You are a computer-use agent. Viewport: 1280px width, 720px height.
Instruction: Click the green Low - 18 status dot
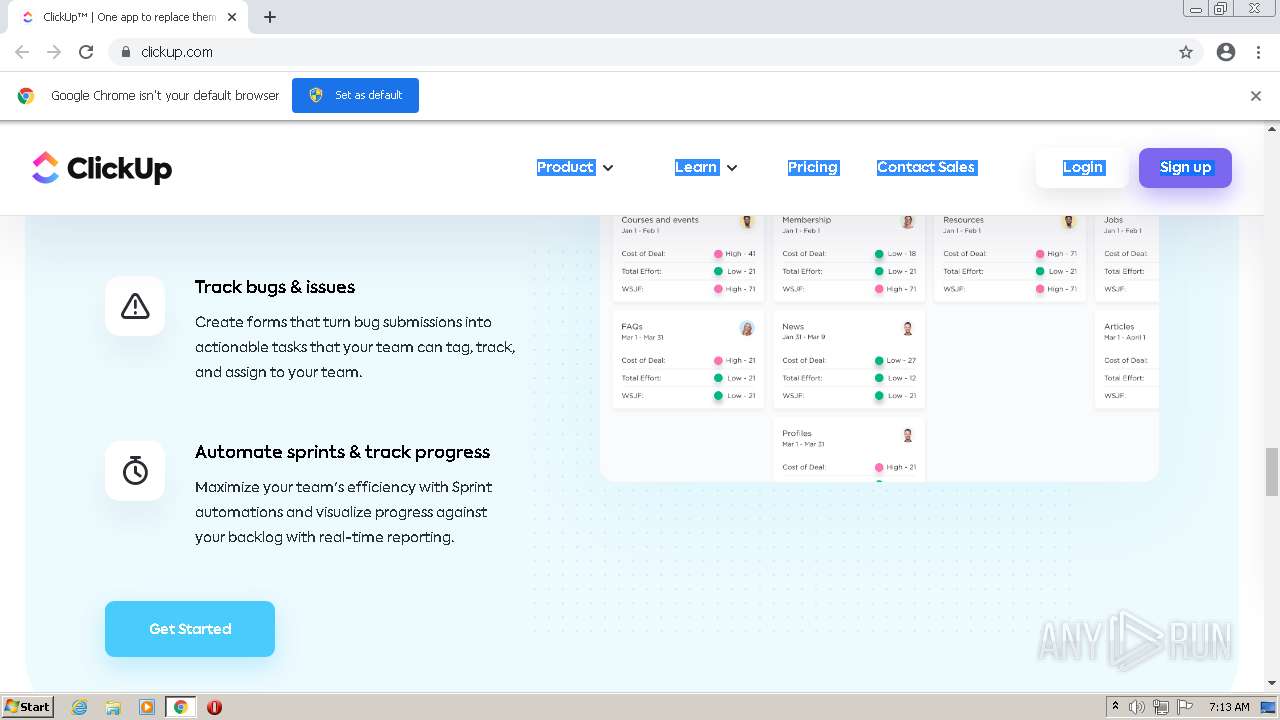pyautogui.click(x=879, y=254)
